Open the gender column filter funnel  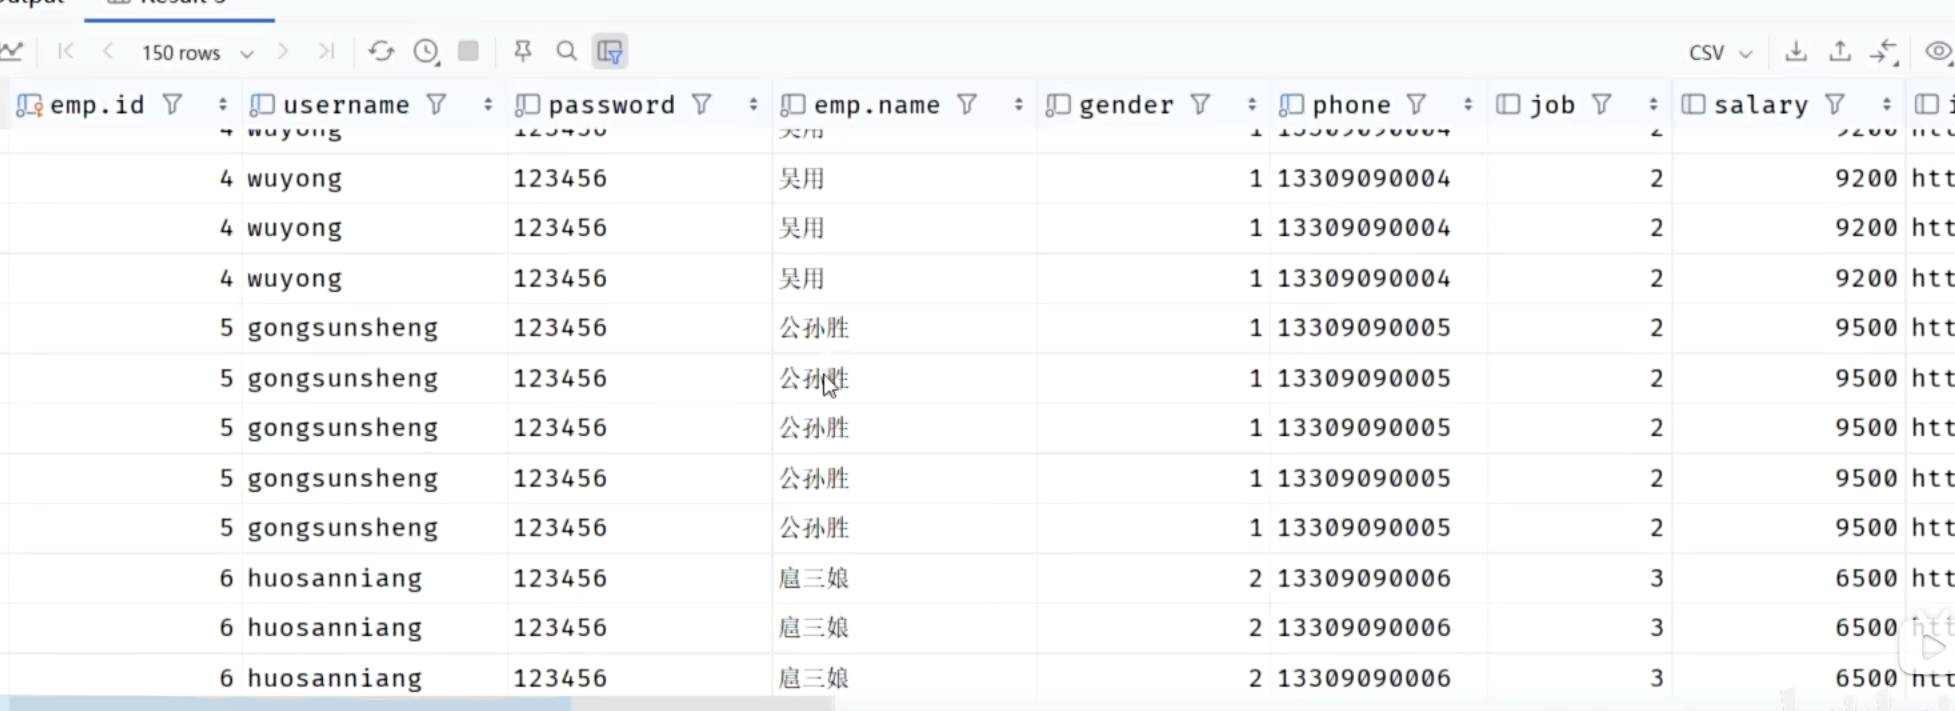[x=1200, y=104]
